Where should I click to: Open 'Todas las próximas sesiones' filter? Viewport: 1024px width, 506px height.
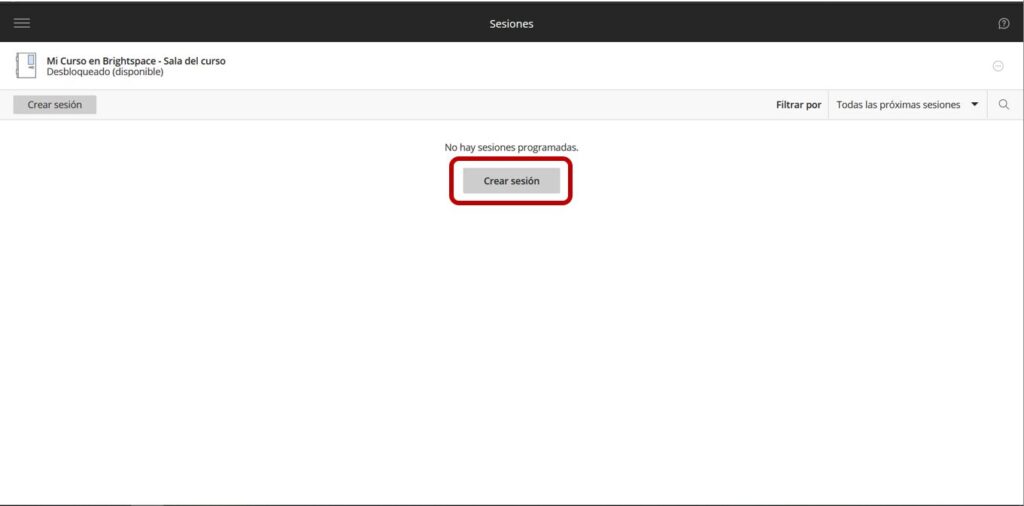tap(898, 105)
